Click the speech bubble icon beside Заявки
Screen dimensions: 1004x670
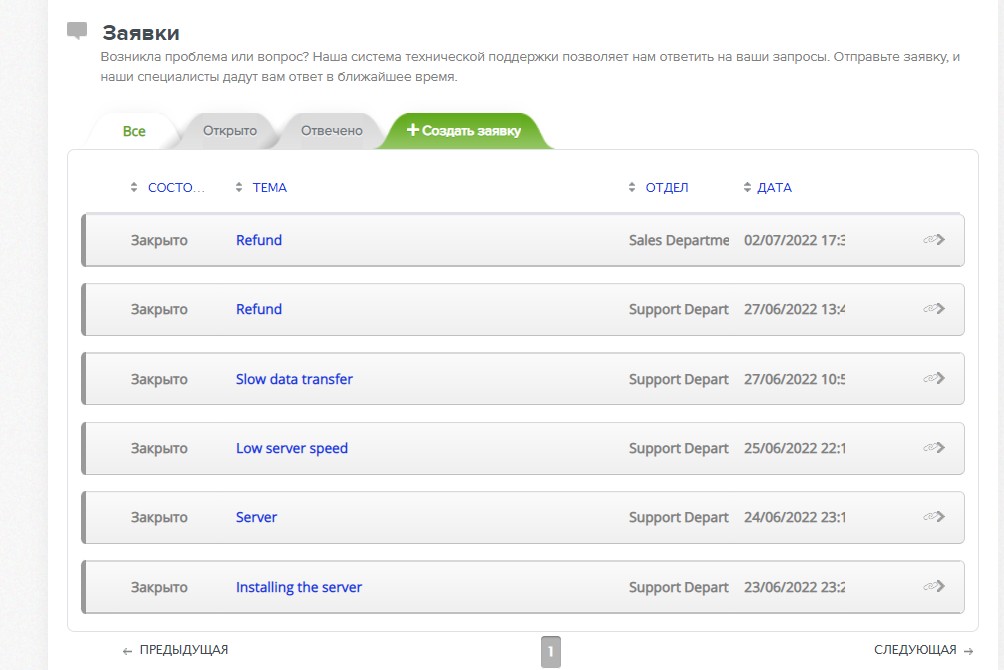pyautogui.click(x=77, y=30)
